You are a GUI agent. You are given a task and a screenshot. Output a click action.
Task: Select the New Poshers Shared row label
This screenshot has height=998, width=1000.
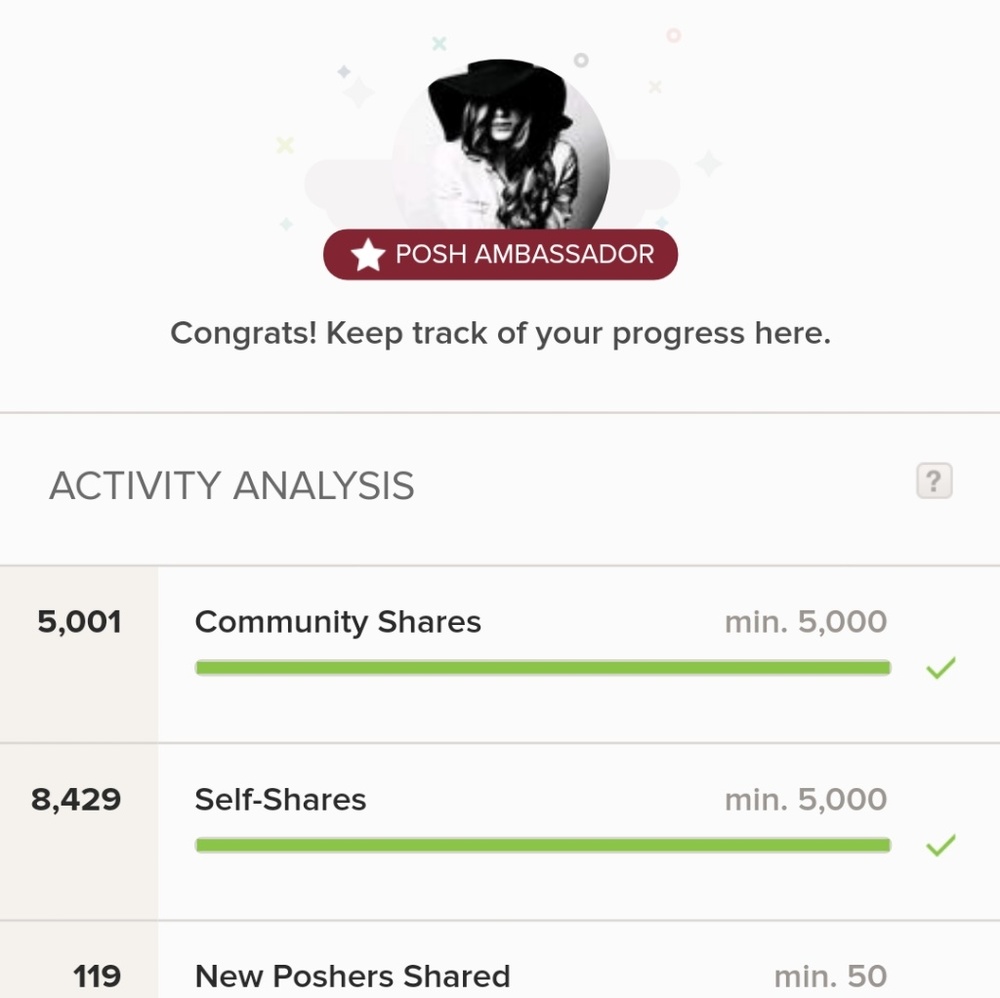(352, 976)
